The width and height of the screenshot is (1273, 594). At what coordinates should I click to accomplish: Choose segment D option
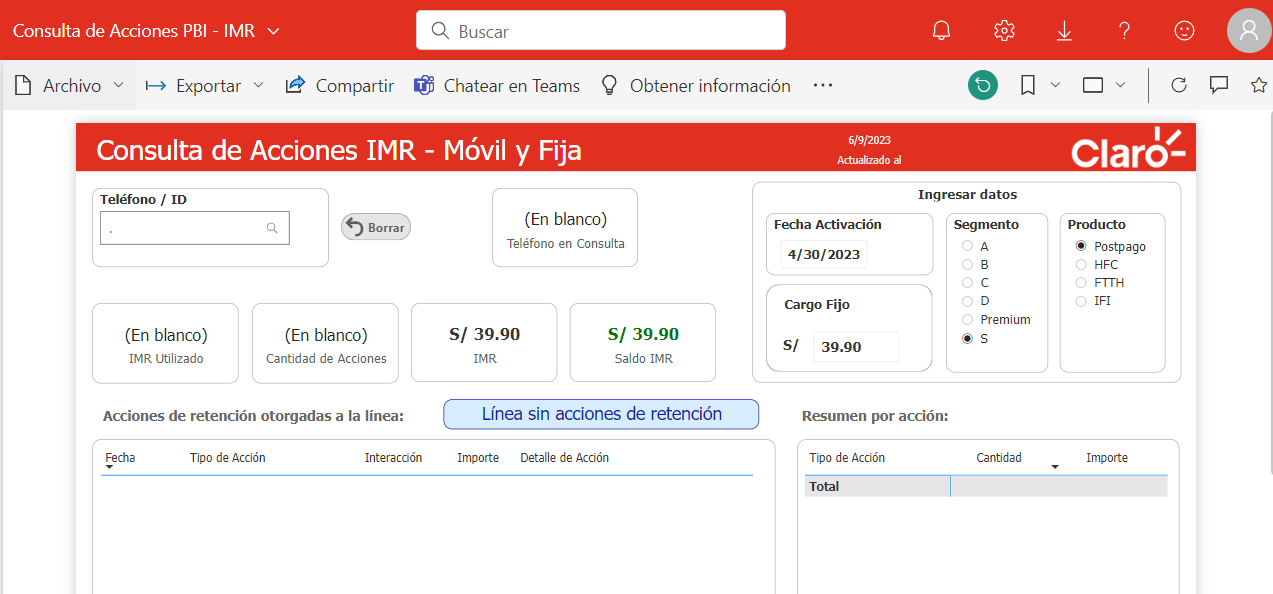[967, 301]
